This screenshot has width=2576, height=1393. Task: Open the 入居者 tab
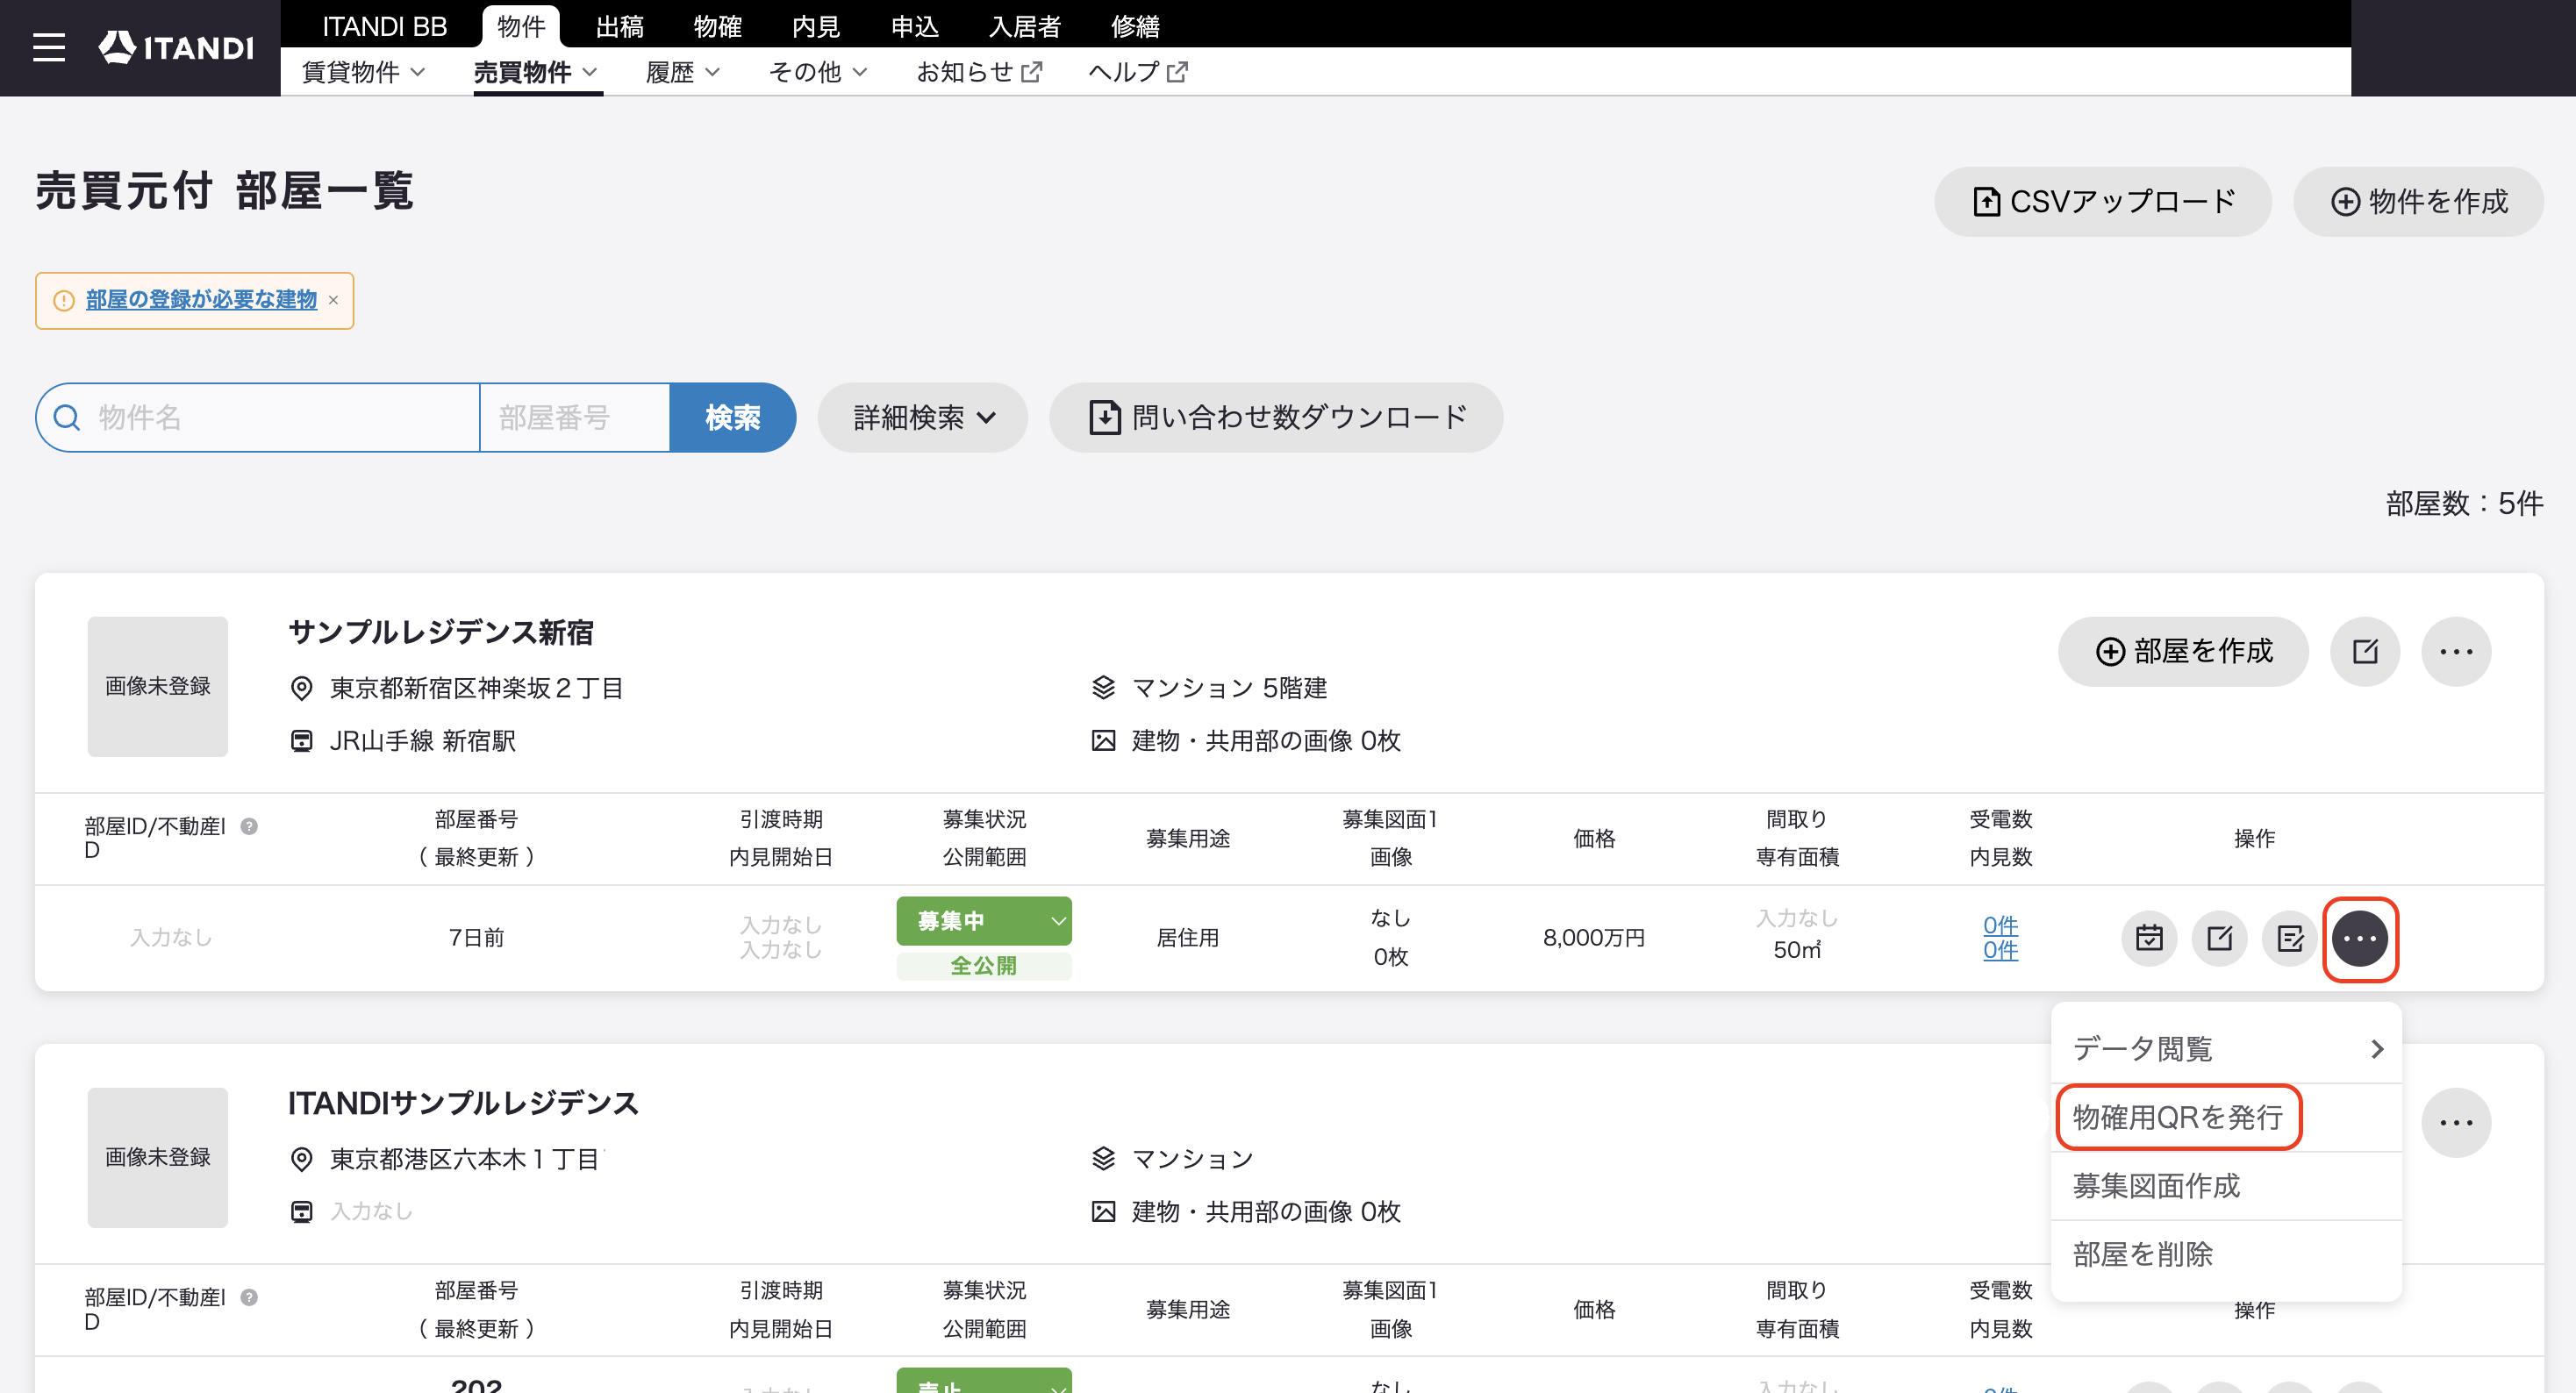pyautogui.click(x=1025, y=26)
